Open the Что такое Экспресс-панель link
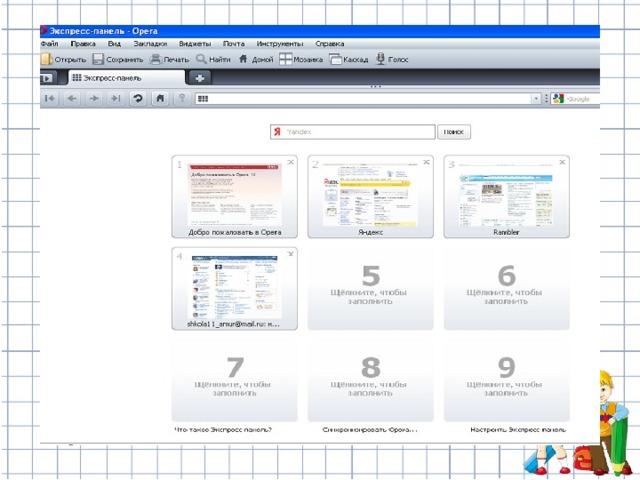The image size is (640, 480). tap(223, 430)
